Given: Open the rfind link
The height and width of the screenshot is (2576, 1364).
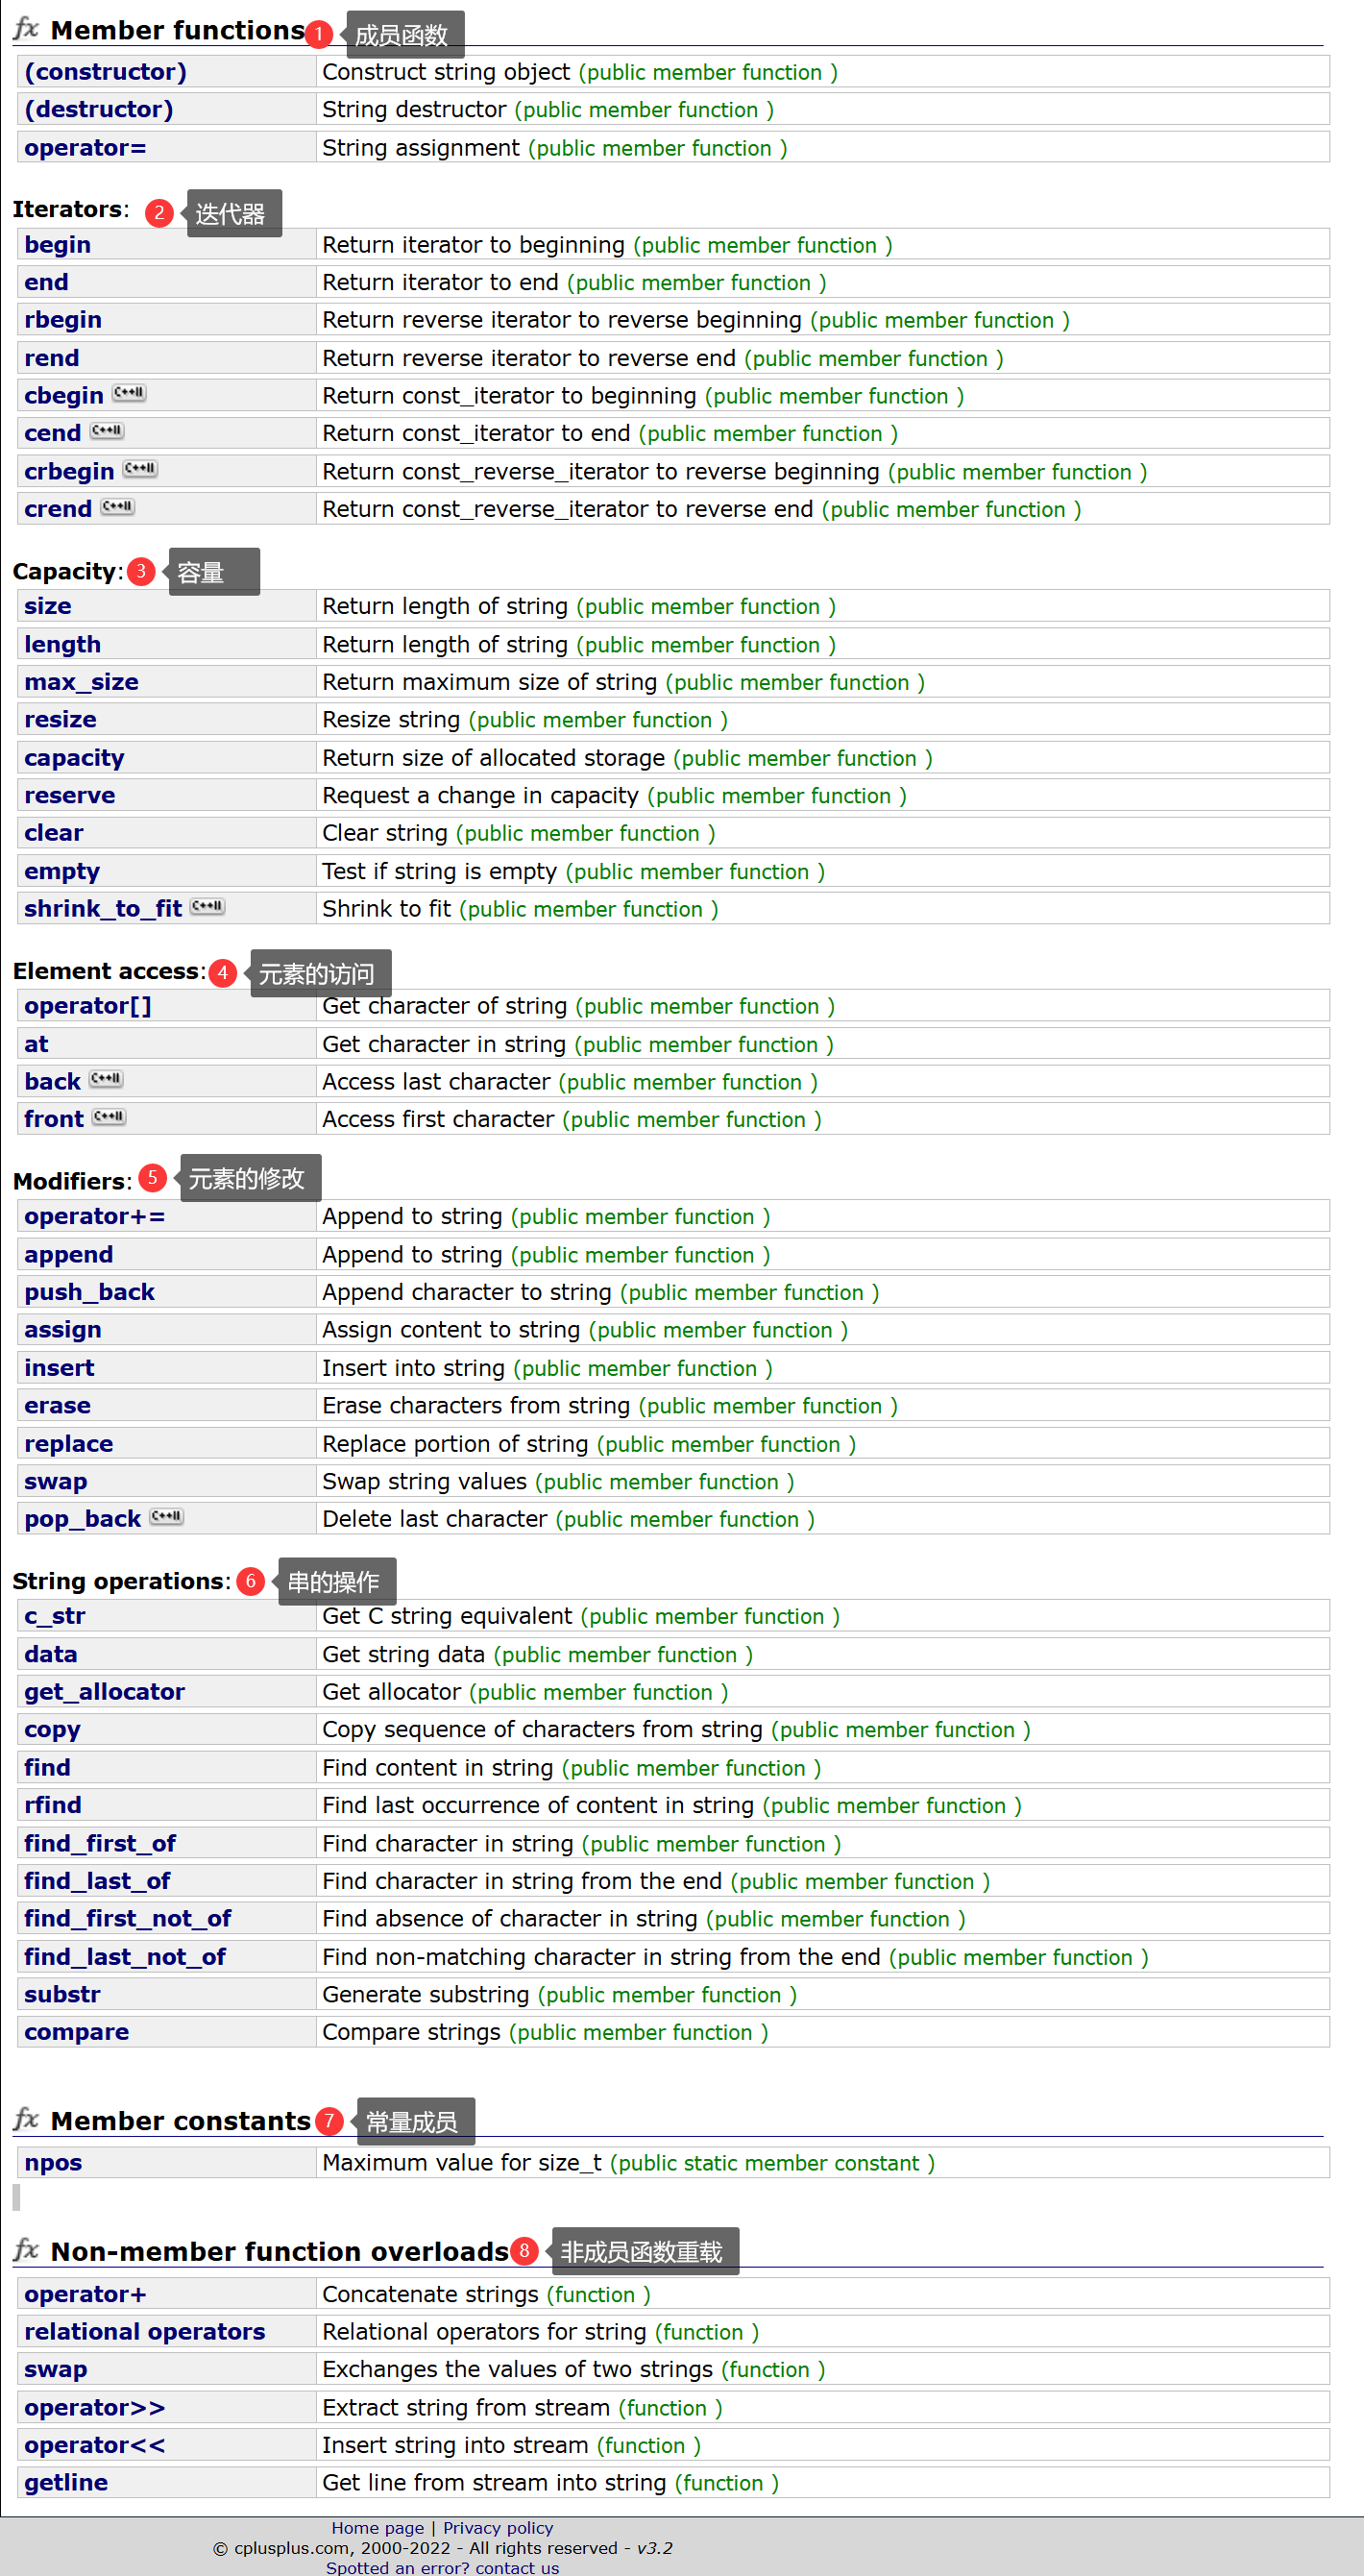Looking at the screenshot, I should coord(53,1805).
